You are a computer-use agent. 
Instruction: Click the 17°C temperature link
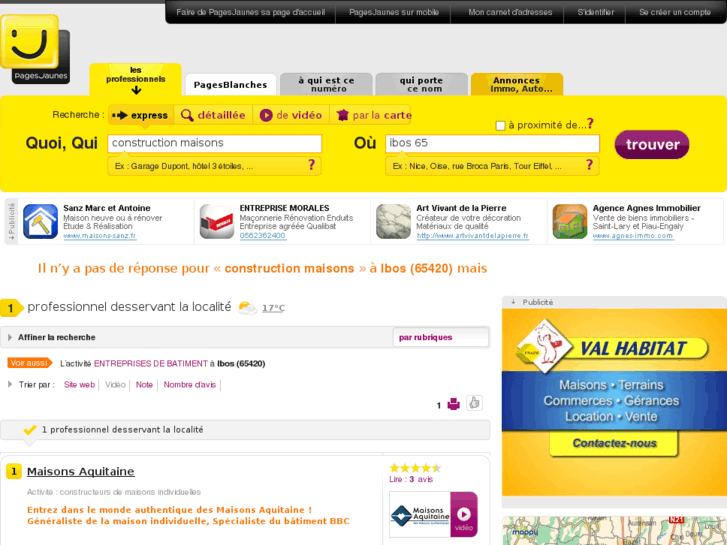coord(274,308)
